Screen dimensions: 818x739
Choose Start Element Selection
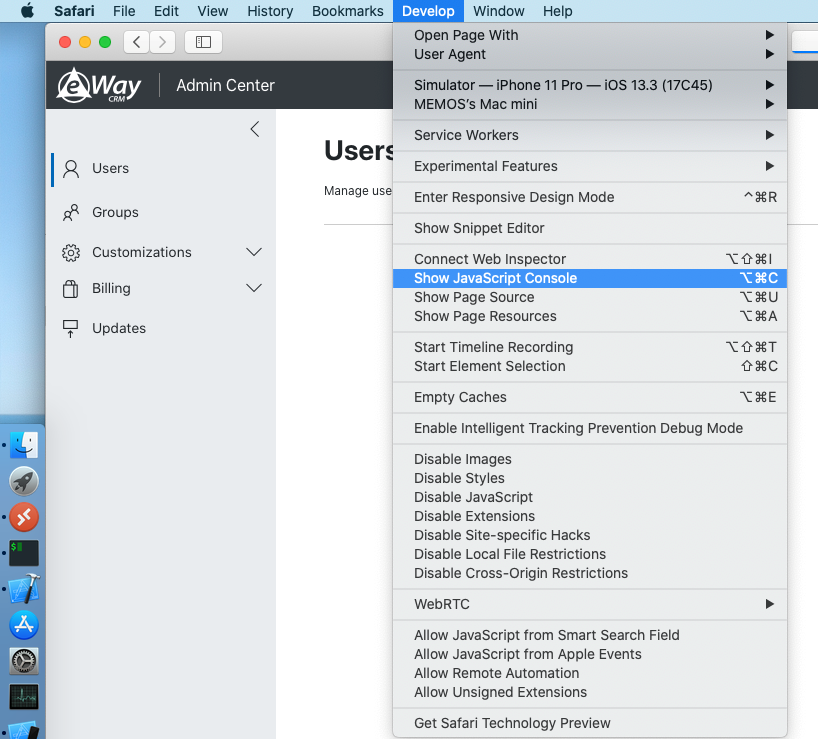click(590, 366)
